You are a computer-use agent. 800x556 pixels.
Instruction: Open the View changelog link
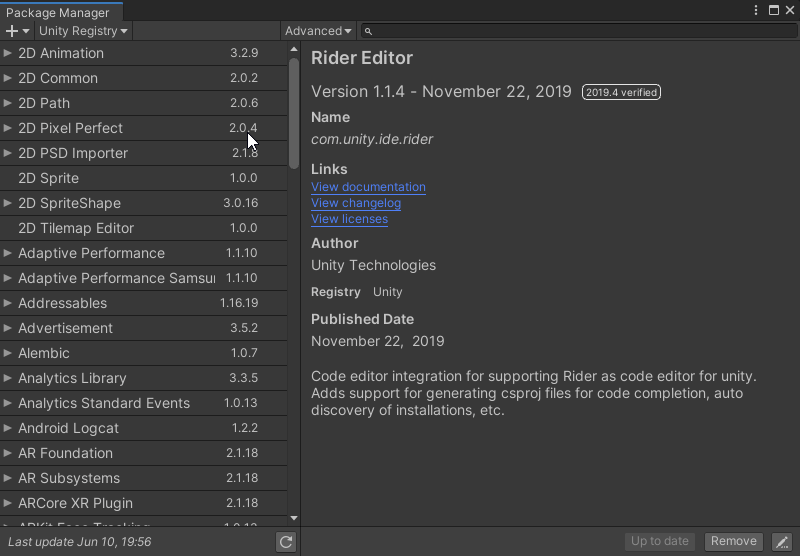click(356, 203)
